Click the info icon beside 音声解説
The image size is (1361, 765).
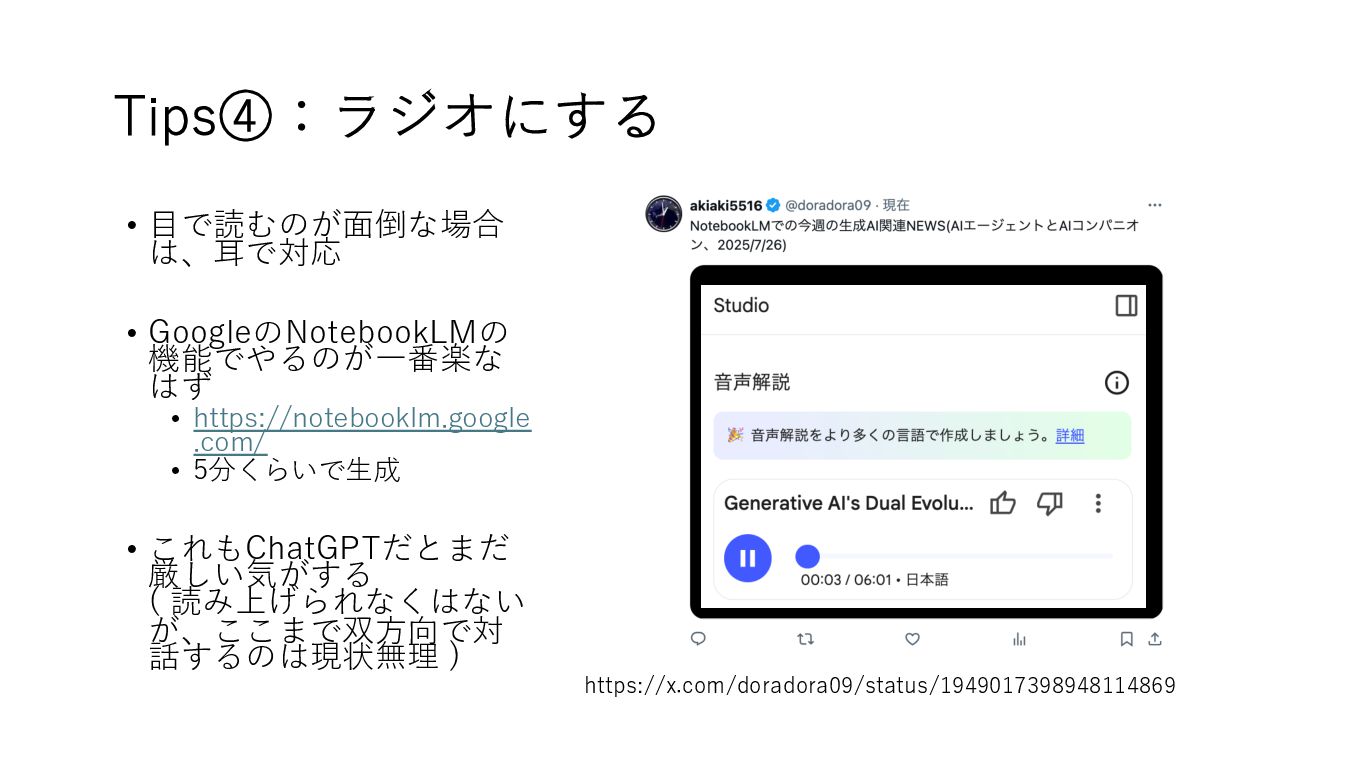[x=1117, y=382]
